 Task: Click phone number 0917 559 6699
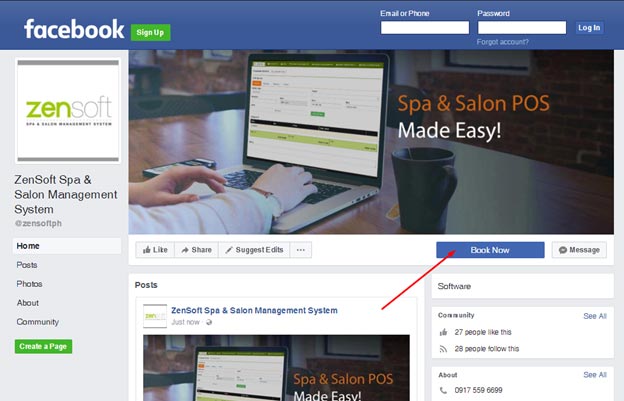click(x=478, y=390)
